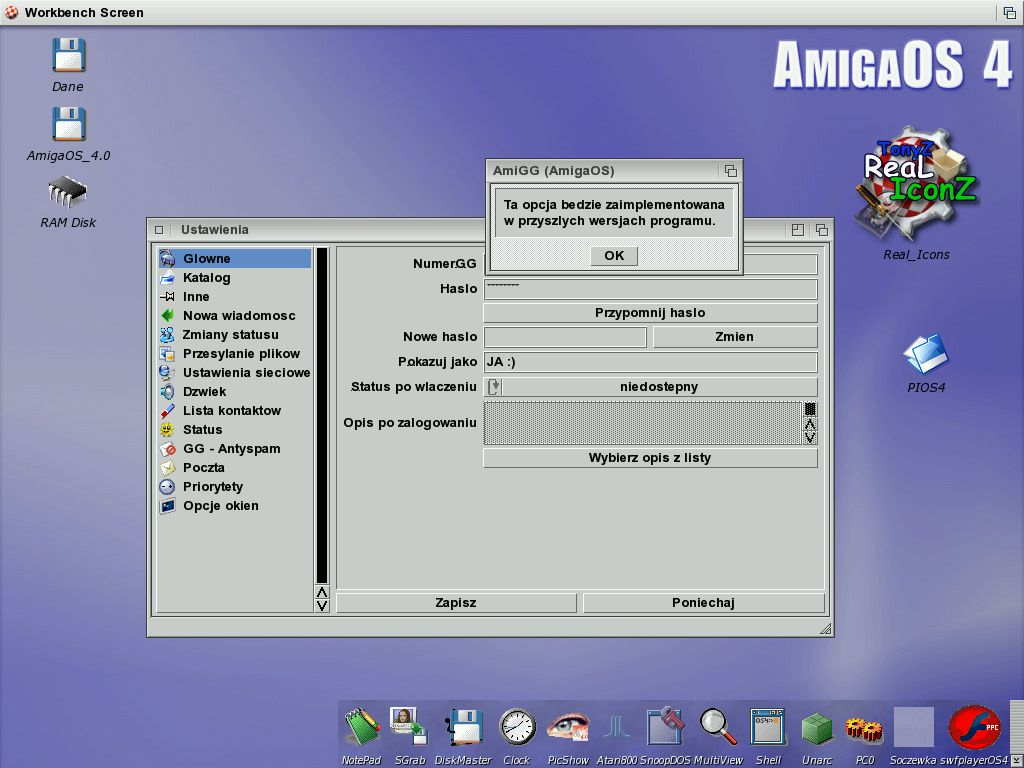Select Ustawienia sieciowe settings section
The height and width of the screenshot is (768, 1024).
click(x=235, y=372)
